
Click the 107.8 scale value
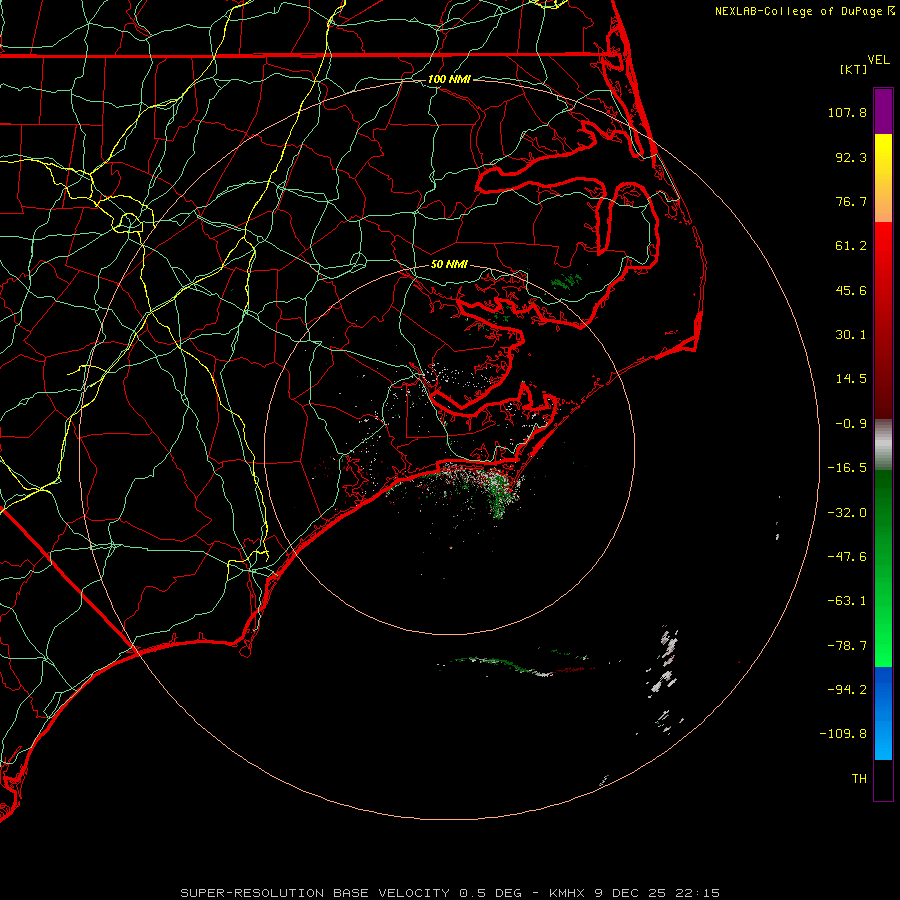coord(847,112)
